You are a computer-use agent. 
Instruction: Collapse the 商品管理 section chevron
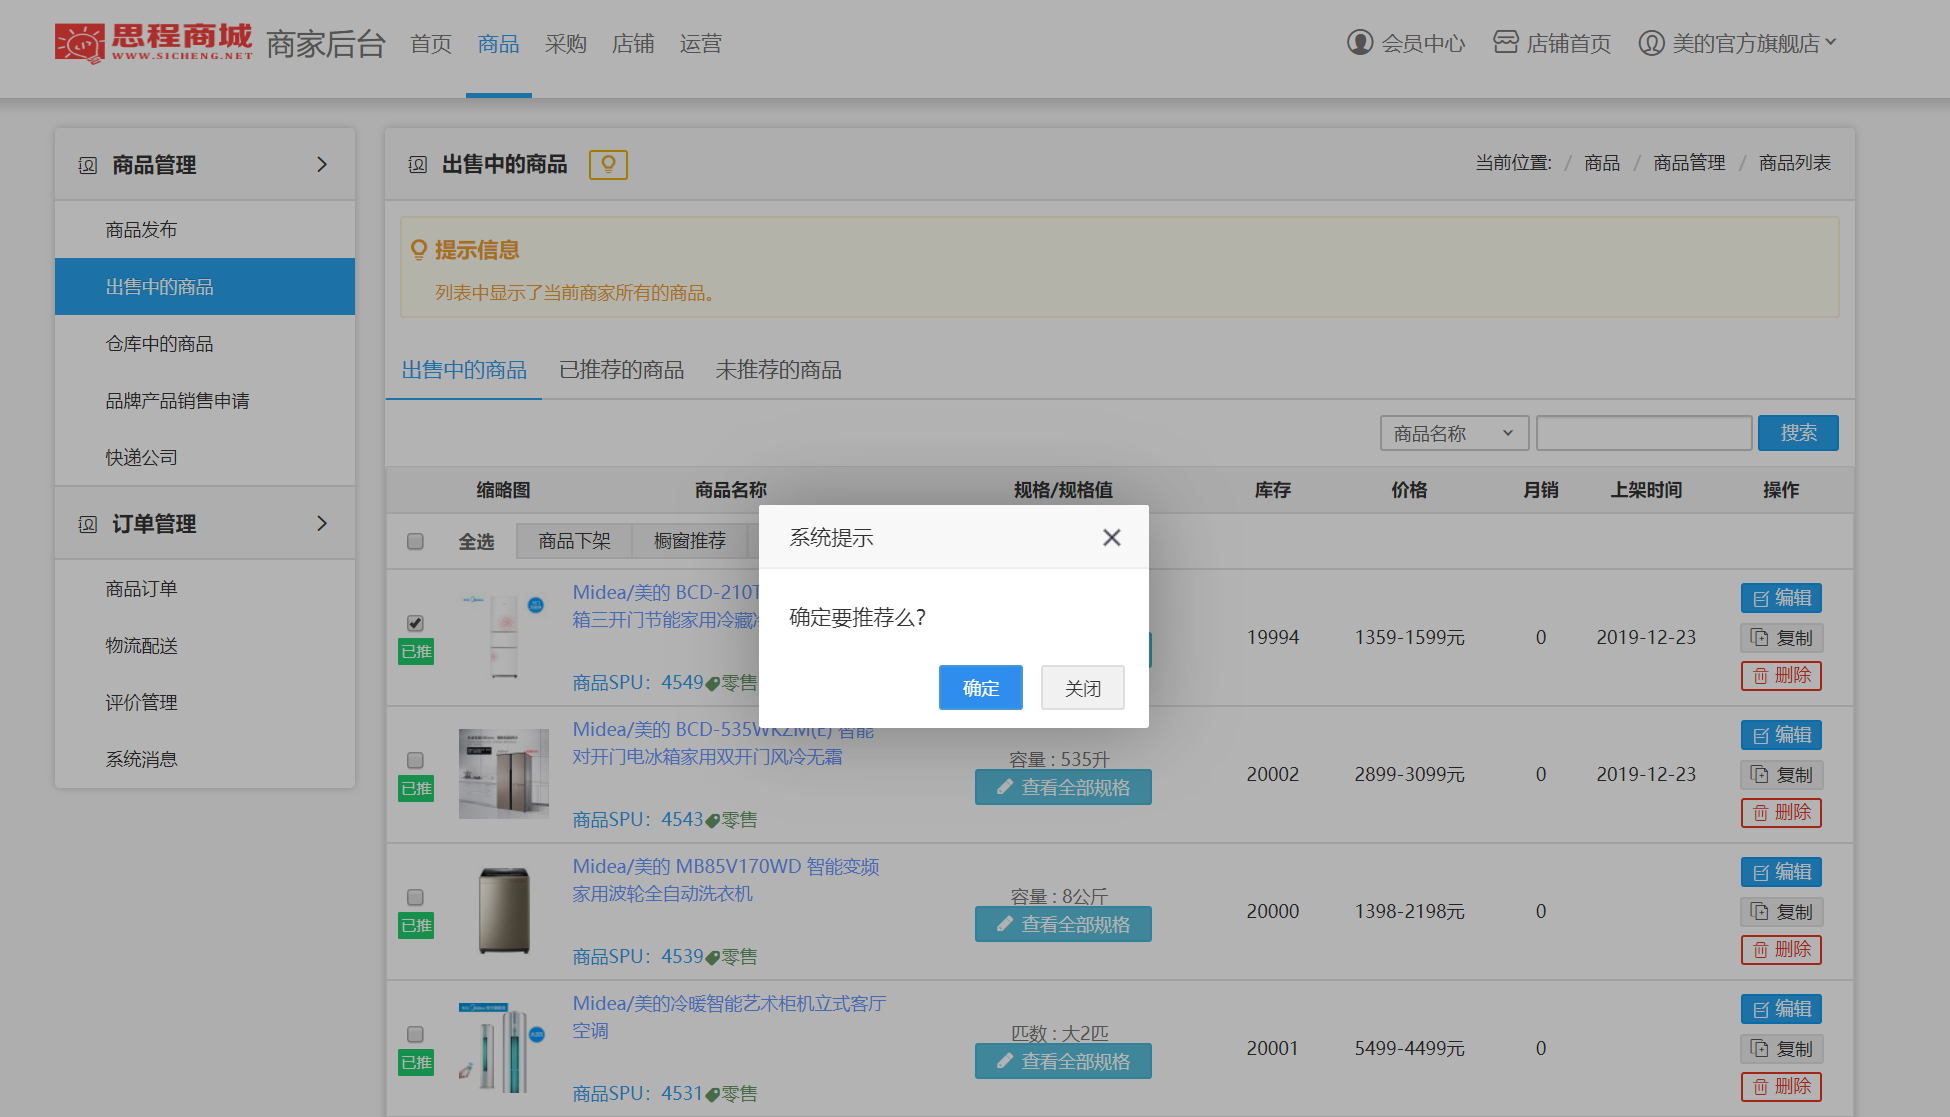[322, 164]
